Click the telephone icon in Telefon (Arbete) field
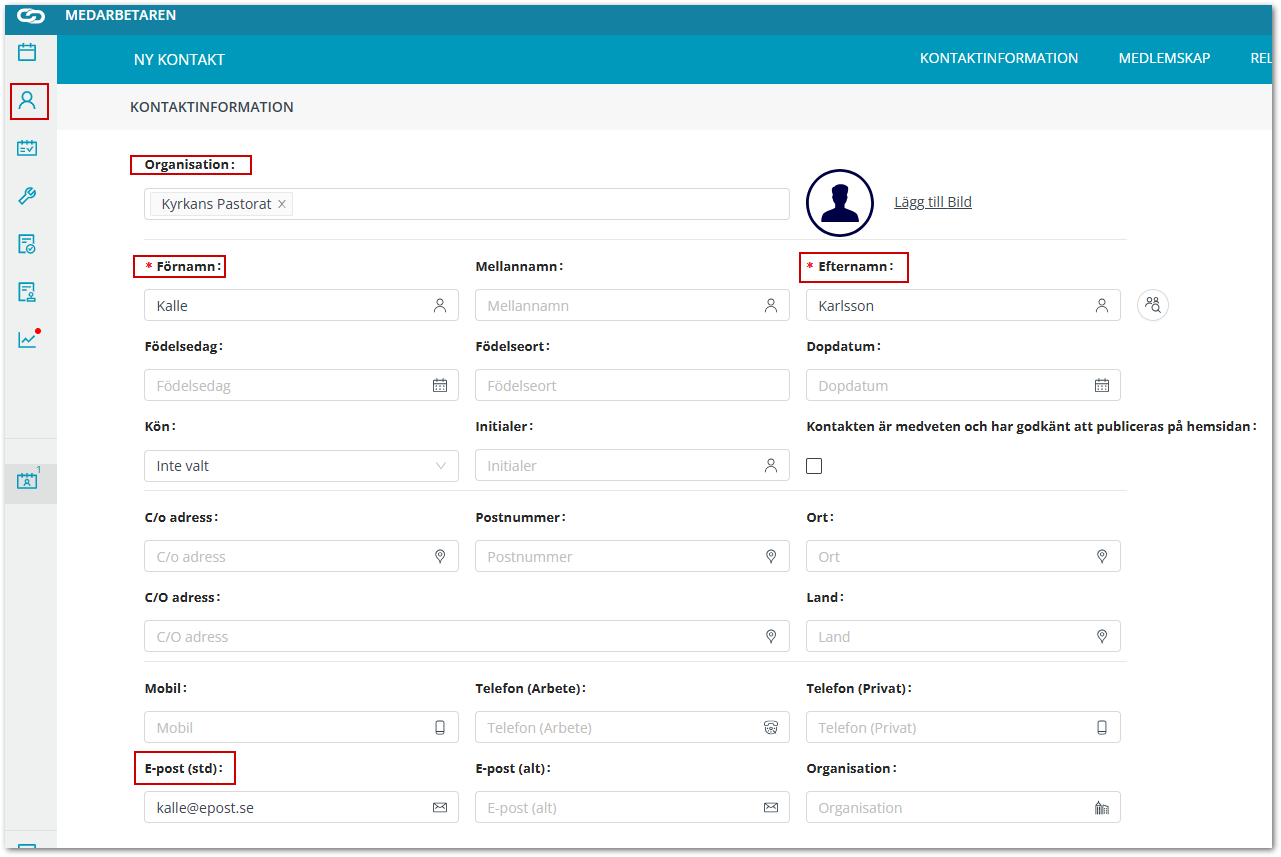The height and width of the screenshot is (857, 1281). pyautogui.click(x=771, y=728)
